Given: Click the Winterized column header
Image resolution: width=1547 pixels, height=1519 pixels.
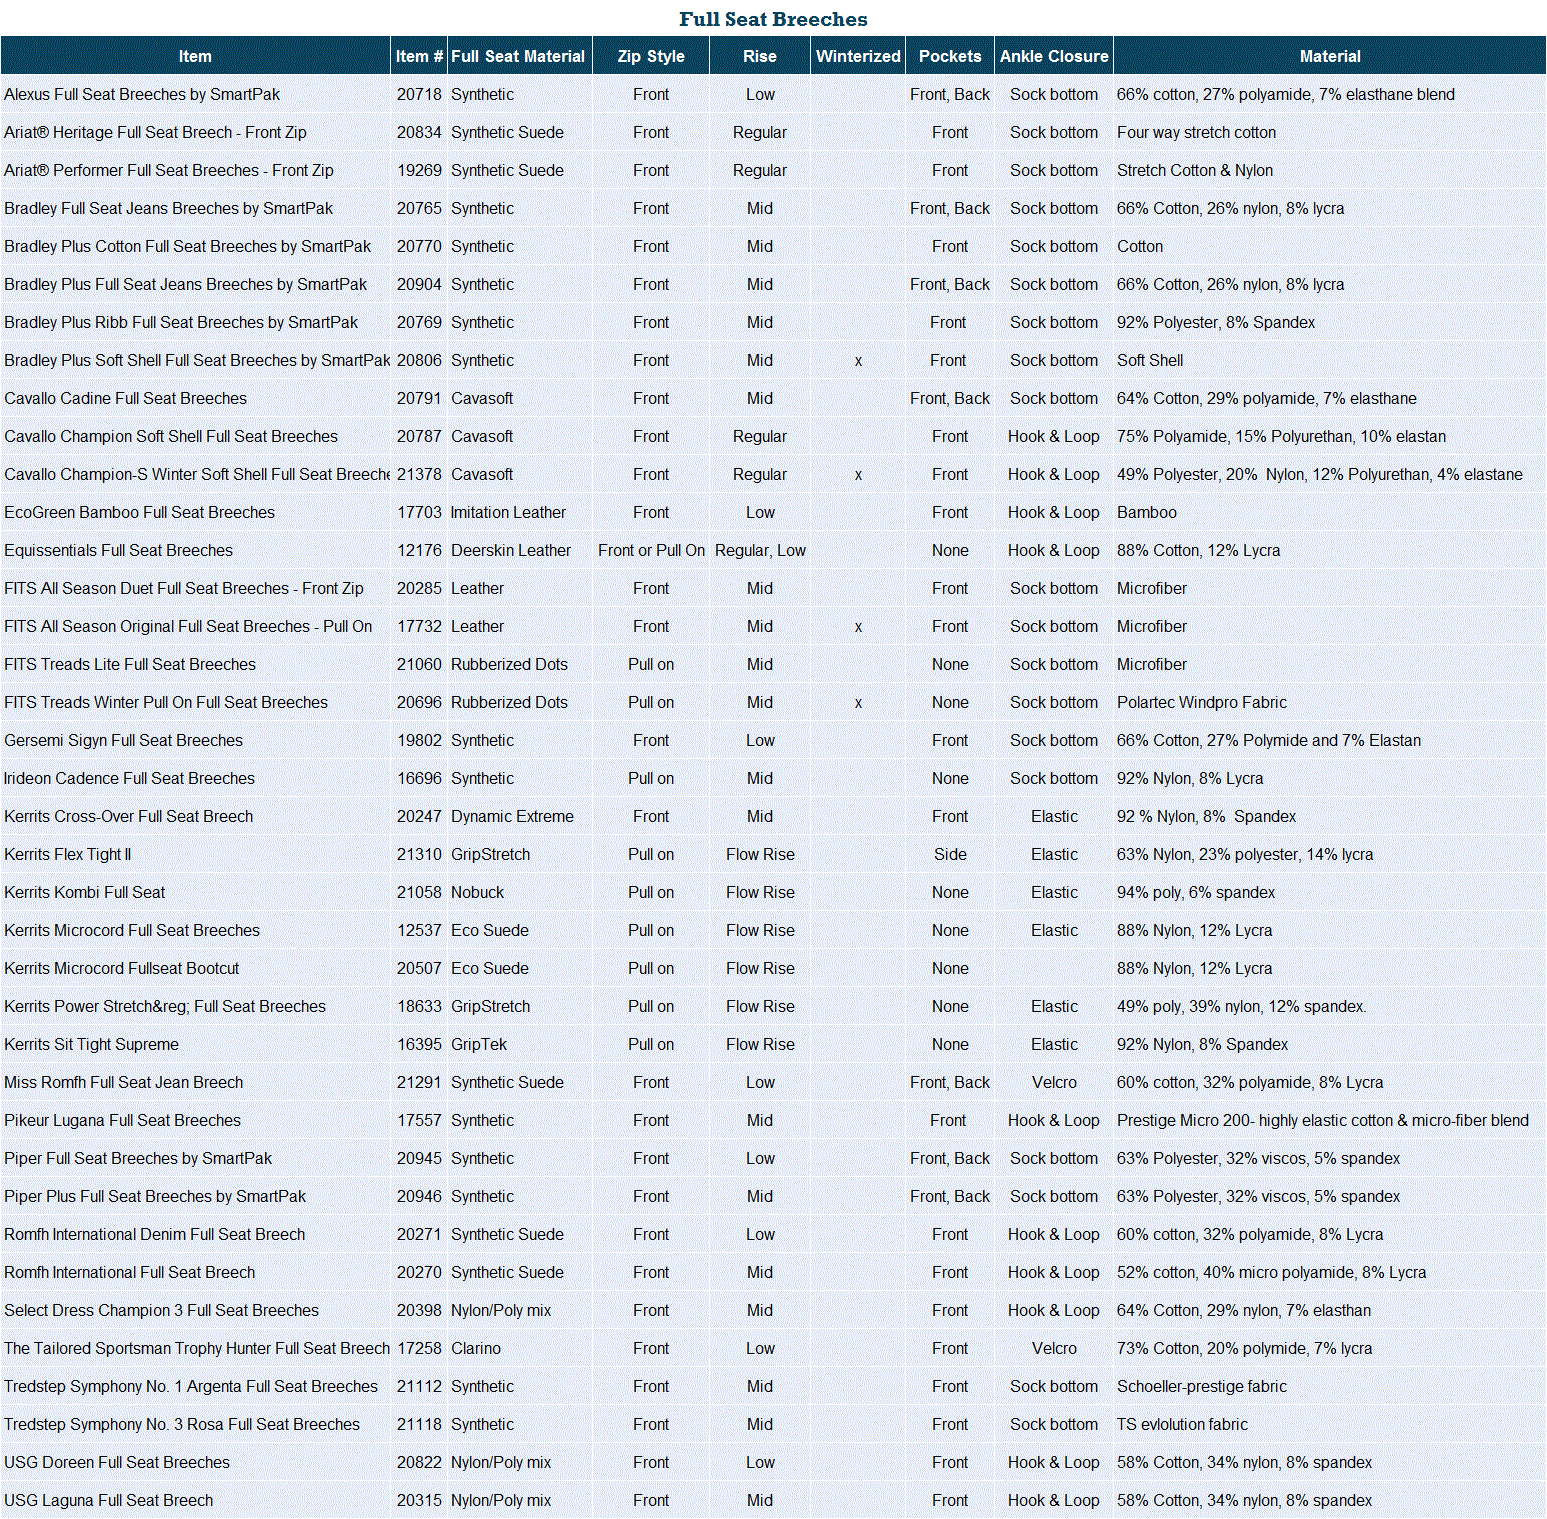Looking at the screenshot, I should click(x=858, y=56).
